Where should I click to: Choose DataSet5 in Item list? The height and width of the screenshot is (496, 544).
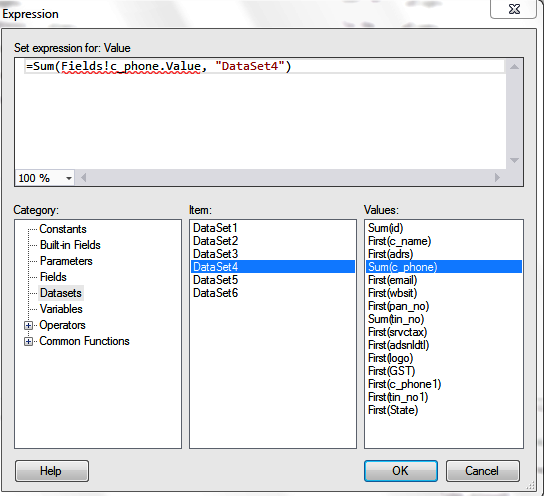(273, 280)
